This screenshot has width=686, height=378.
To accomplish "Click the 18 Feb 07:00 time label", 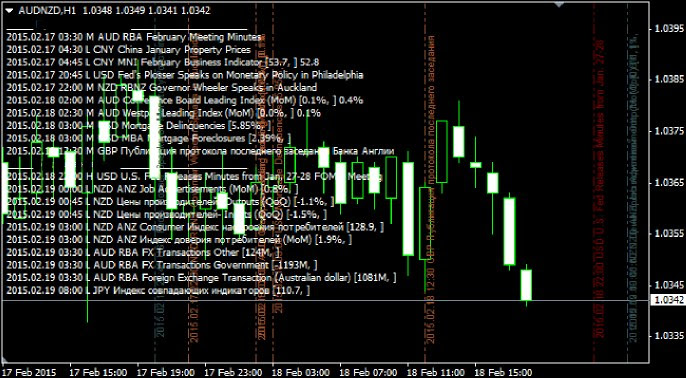I will click(x=369, y=372).
